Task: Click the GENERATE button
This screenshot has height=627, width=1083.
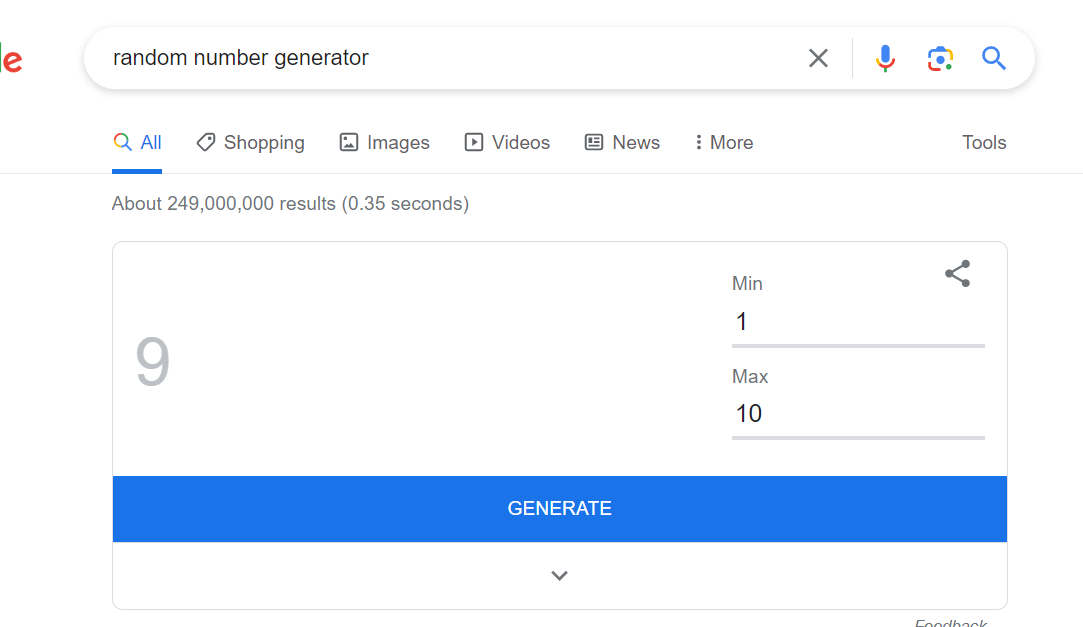Action: pos(559,508)
